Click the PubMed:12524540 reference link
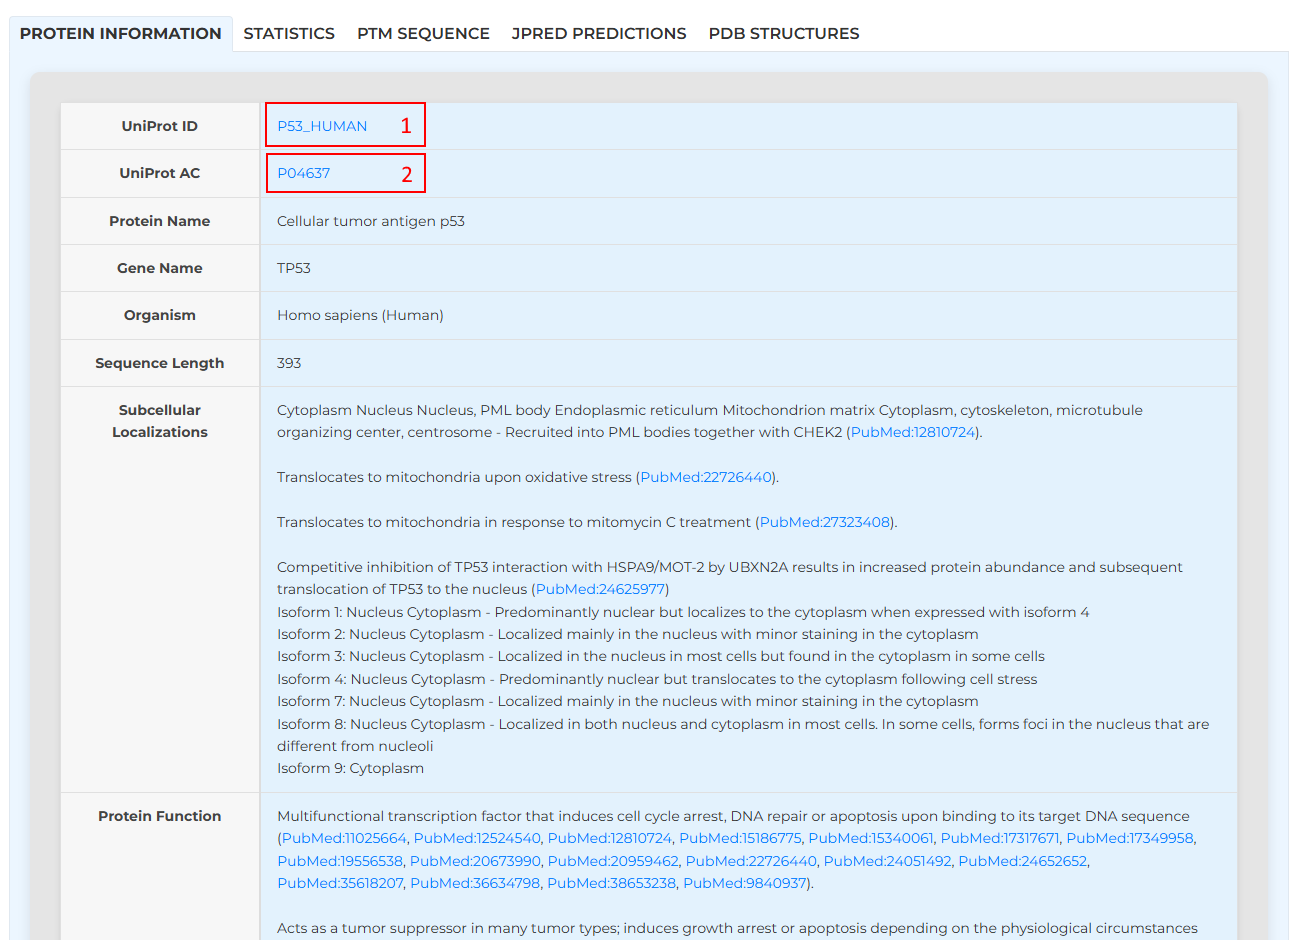1293x940 pixels. click(477, 838)
